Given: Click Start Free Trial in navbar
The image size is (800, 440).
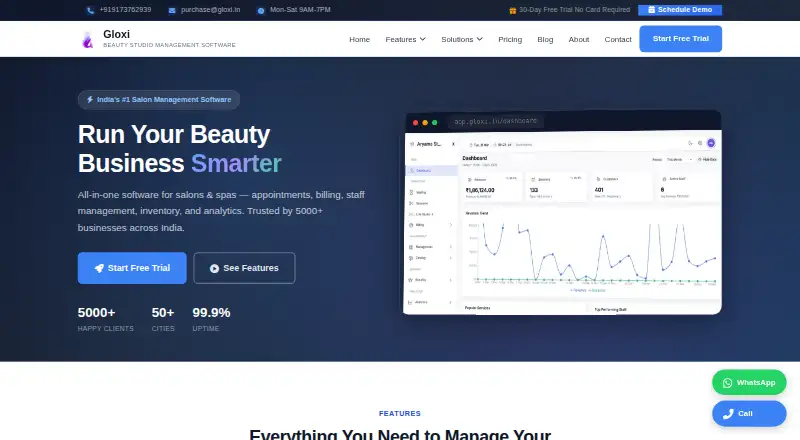Looking at the screenshot, I should pos(681,39).
